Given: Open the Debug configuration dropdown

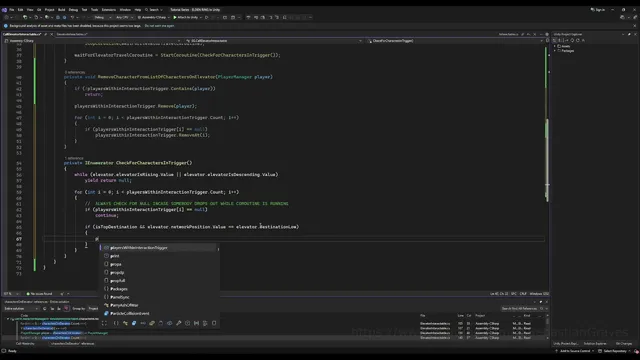Looking at the screenshot, I should [x=103, y=18].
